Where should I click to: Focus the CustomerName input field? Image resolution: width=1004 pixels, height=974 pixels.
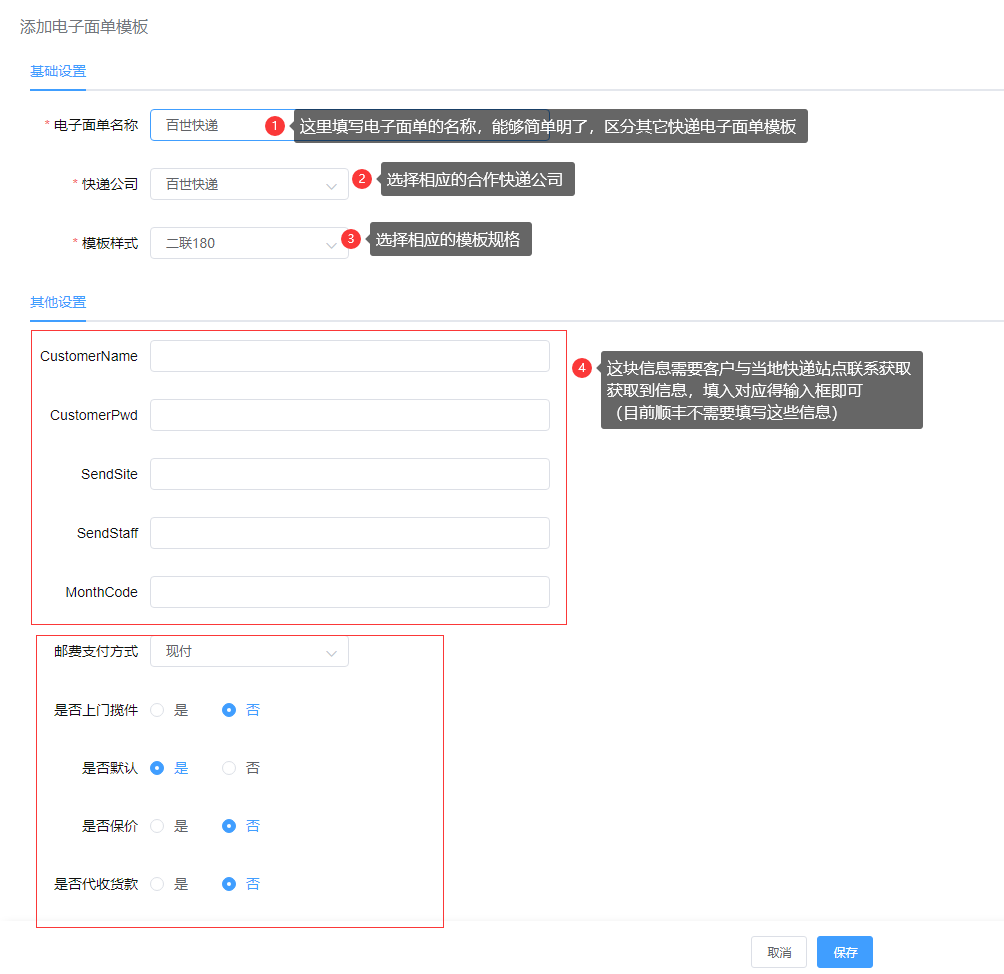pos(349,356)
